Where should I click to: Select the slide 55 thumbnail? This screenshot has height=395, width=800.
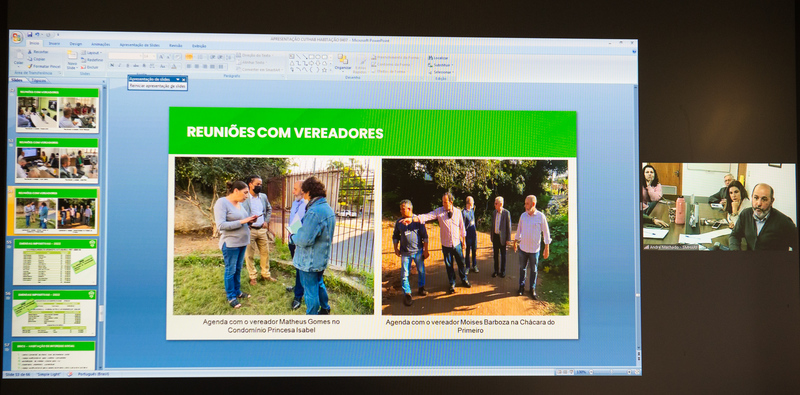click(x=55, y=261)
